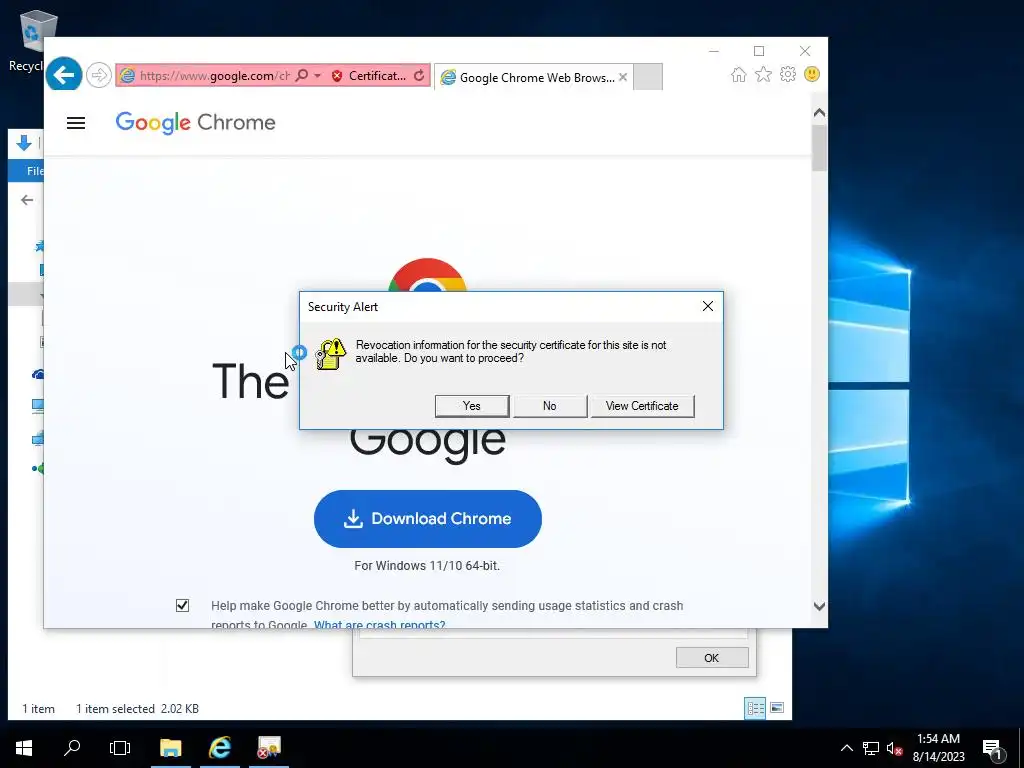
Task: Open the hamburger menu on Chrome page
Action: 76,123
